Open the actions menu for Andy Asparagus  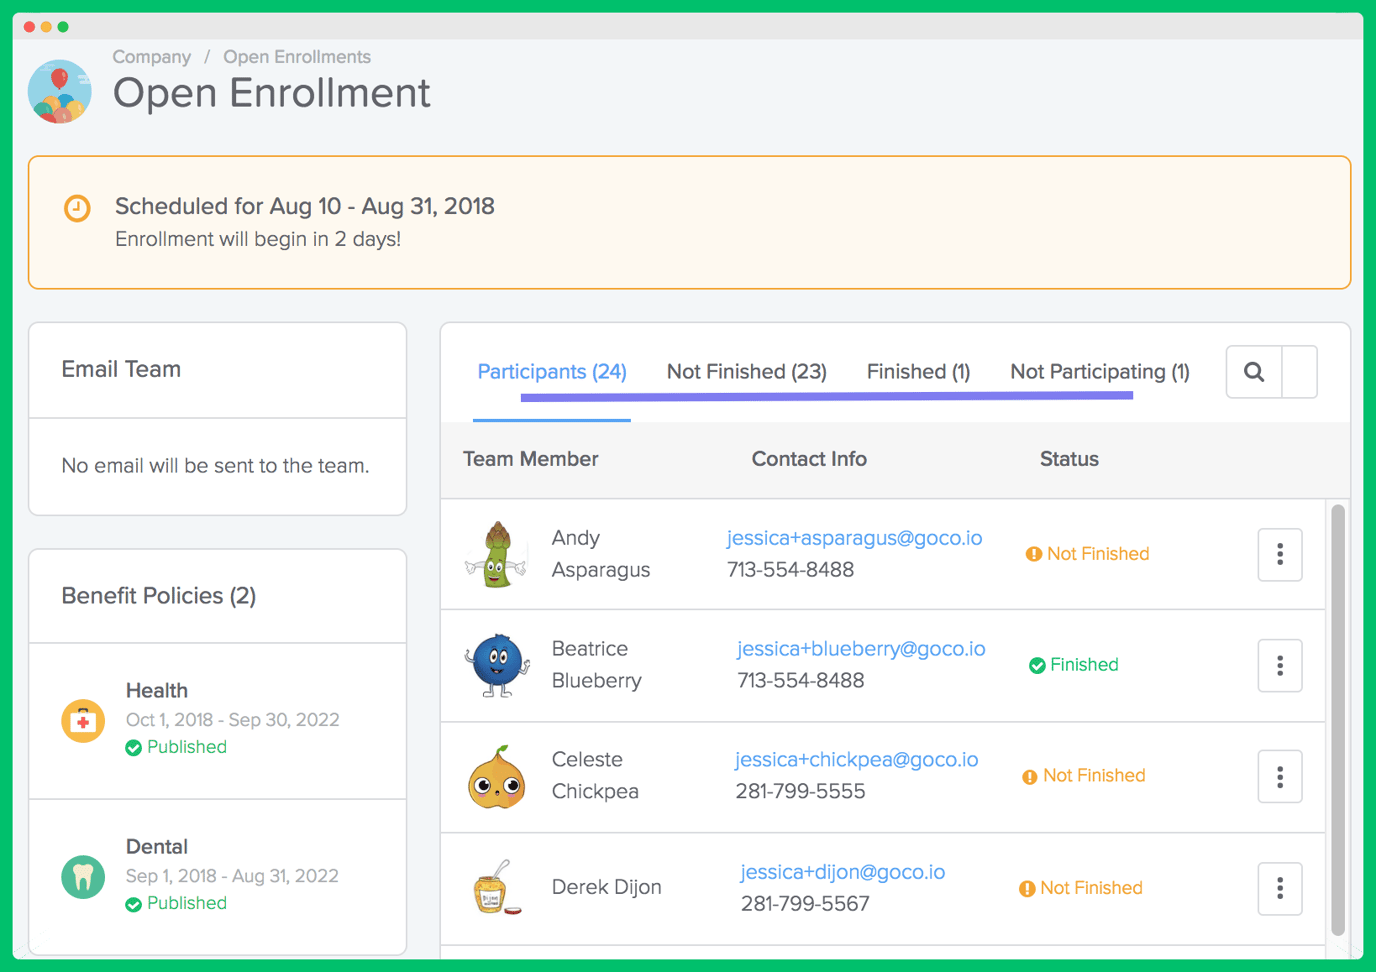coord(1280,555)
